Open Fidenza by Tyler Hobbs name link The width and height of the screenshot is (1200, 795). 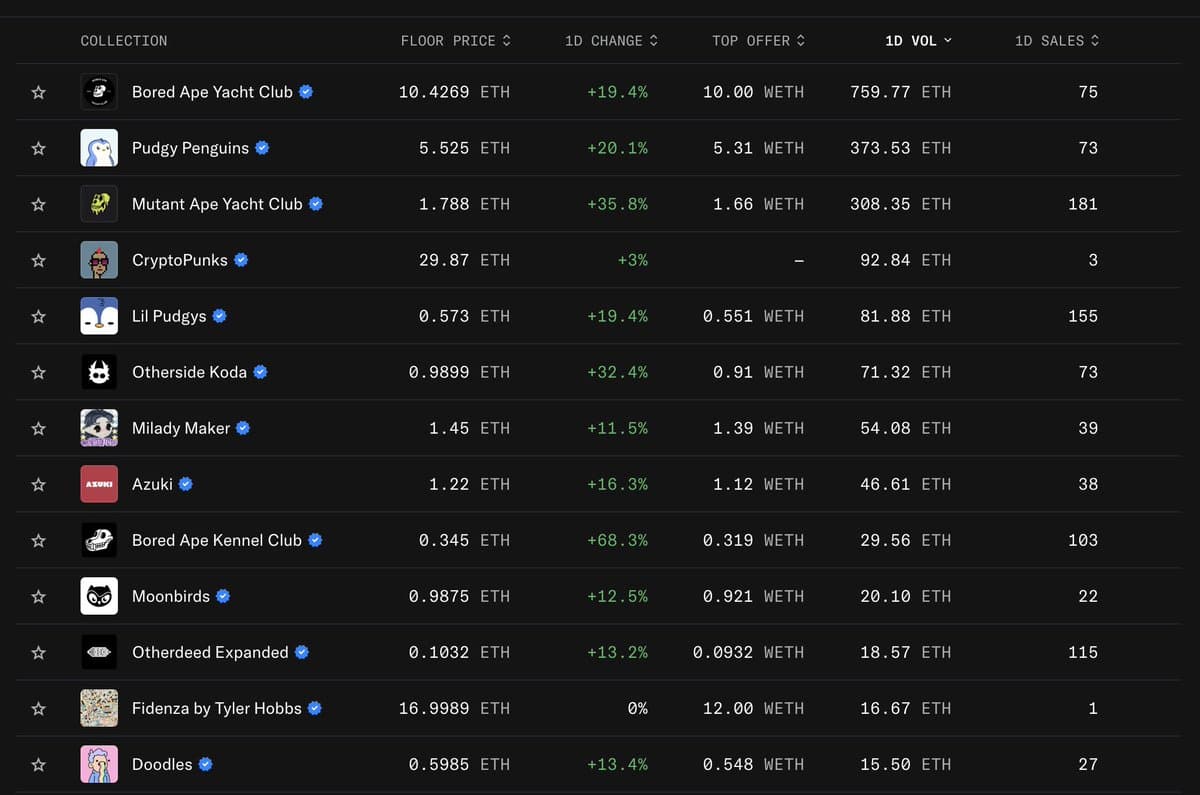217,708
